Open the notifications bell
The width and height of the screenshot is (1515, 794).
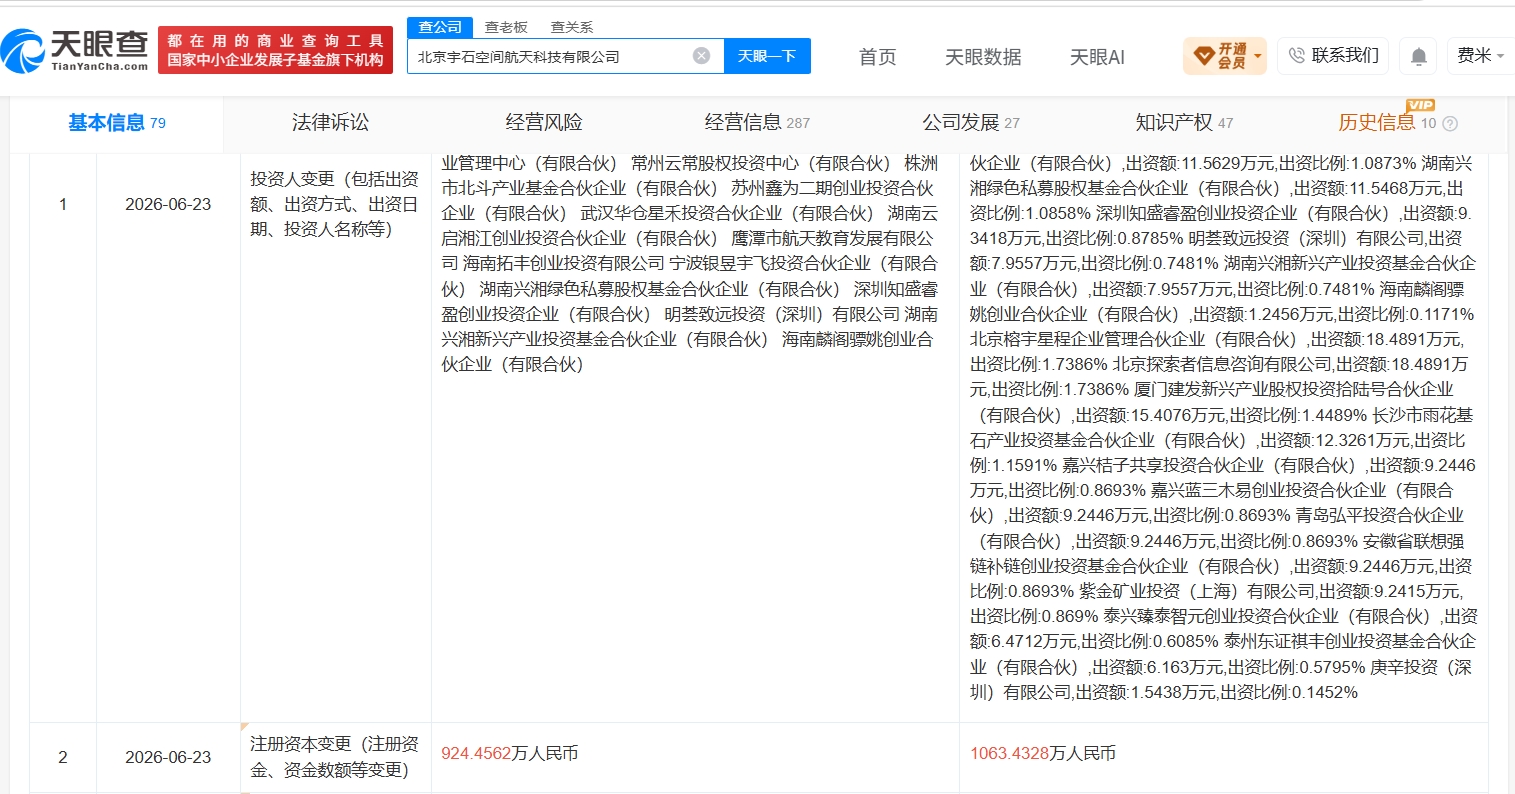[1419, 56]
